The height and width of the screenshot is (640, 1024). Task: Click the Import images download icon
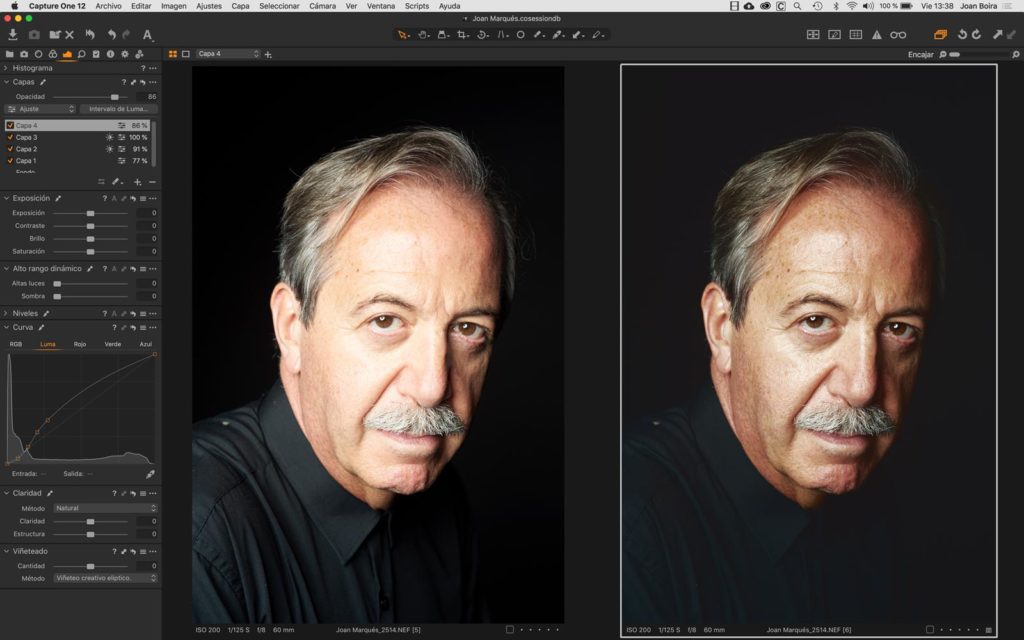12,35
